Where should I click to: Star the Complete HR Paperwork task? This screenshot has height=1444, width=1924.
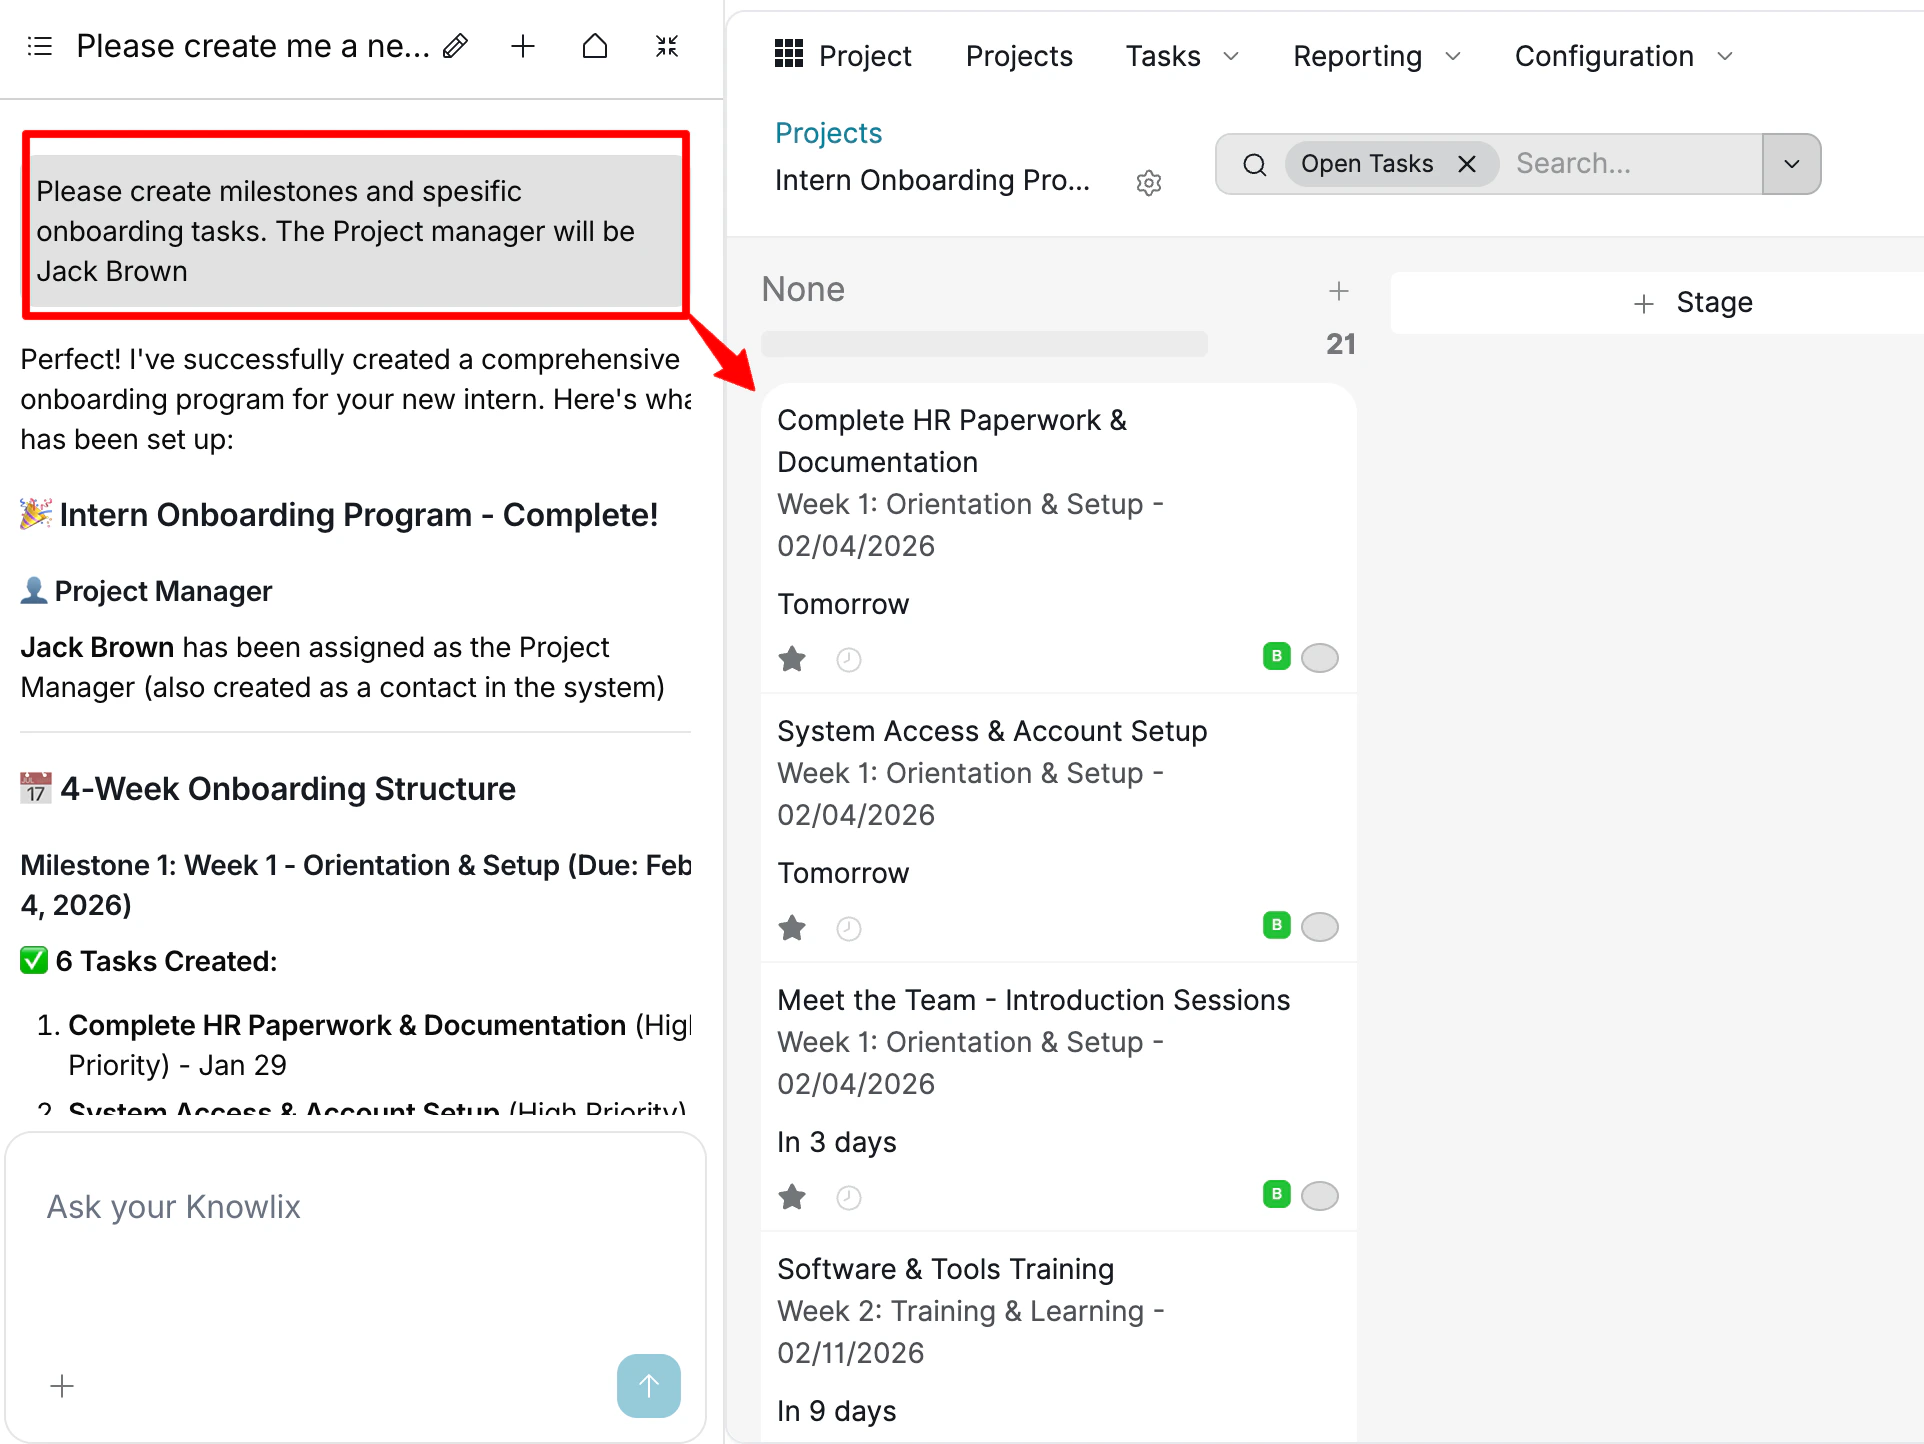tap(792, 659)
